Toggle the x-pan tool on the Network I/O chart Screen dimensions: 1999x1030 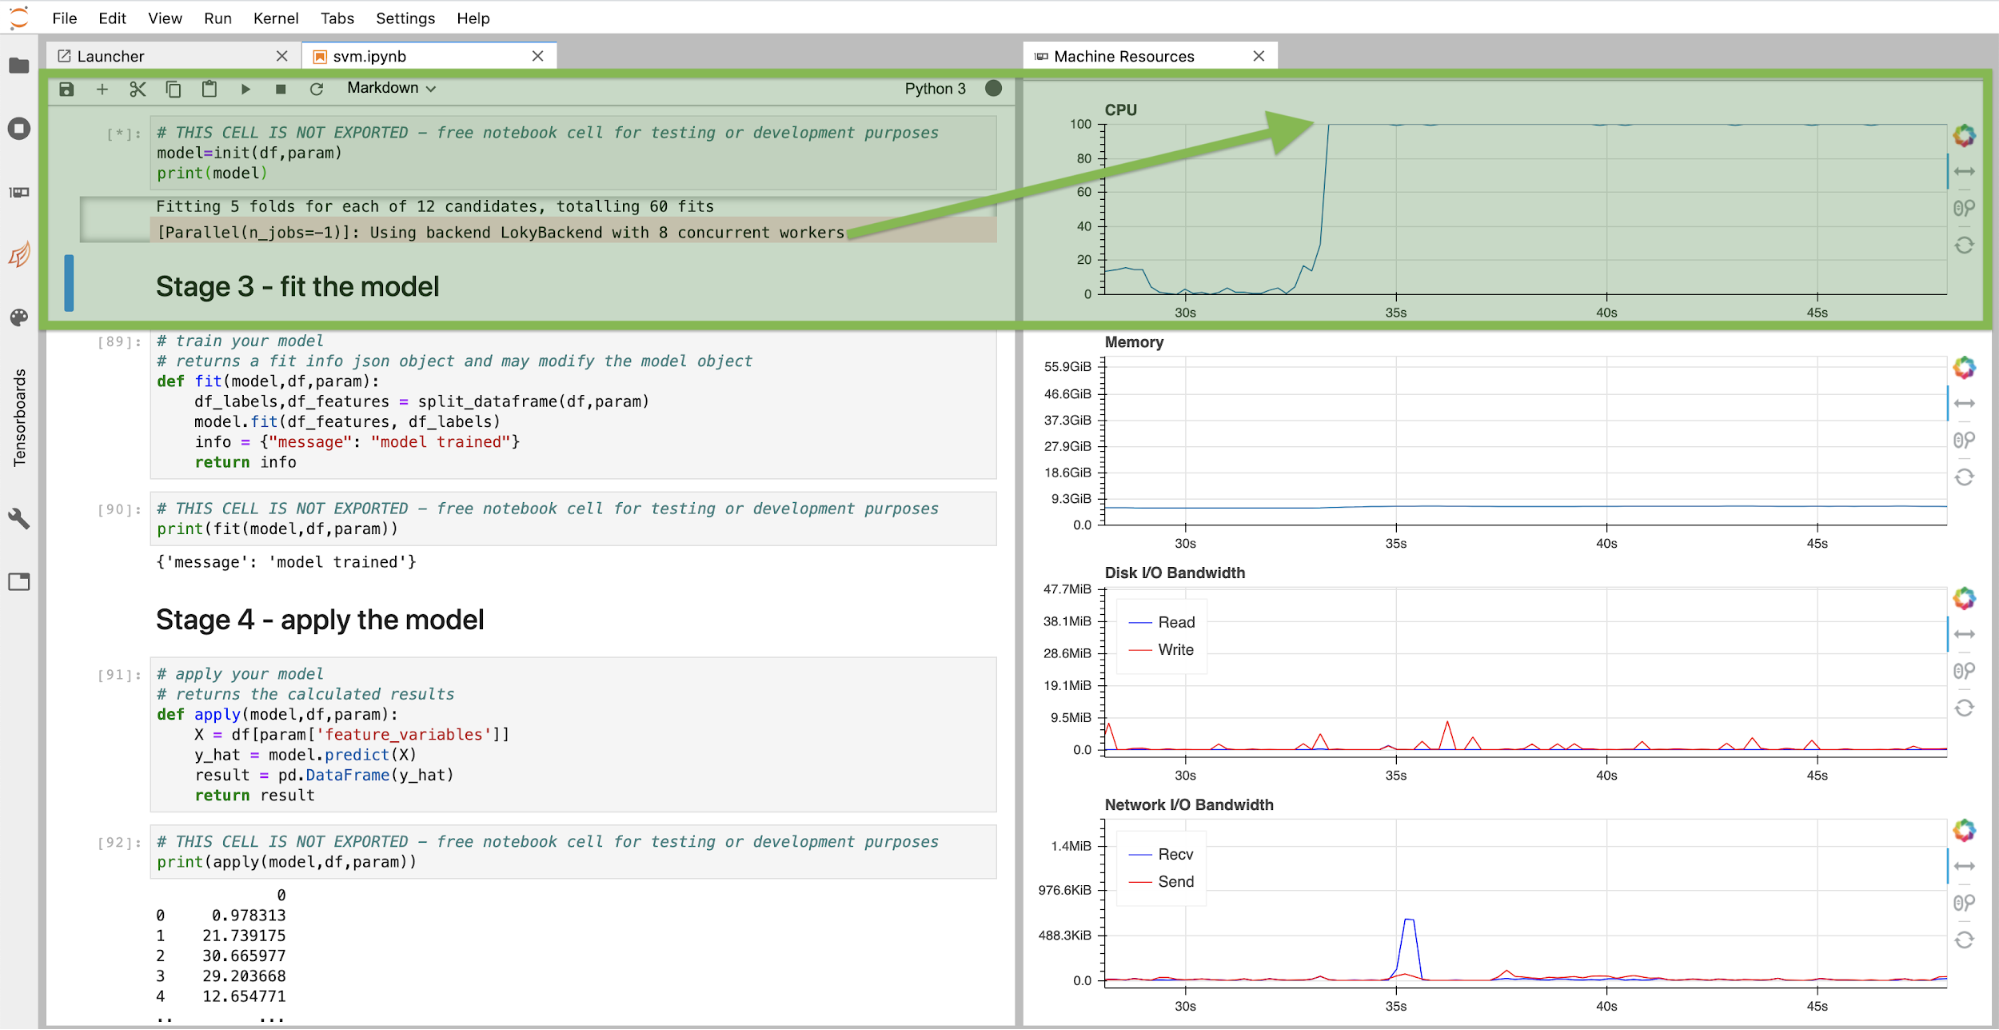pyautogui.click(x=1964, y=867)
